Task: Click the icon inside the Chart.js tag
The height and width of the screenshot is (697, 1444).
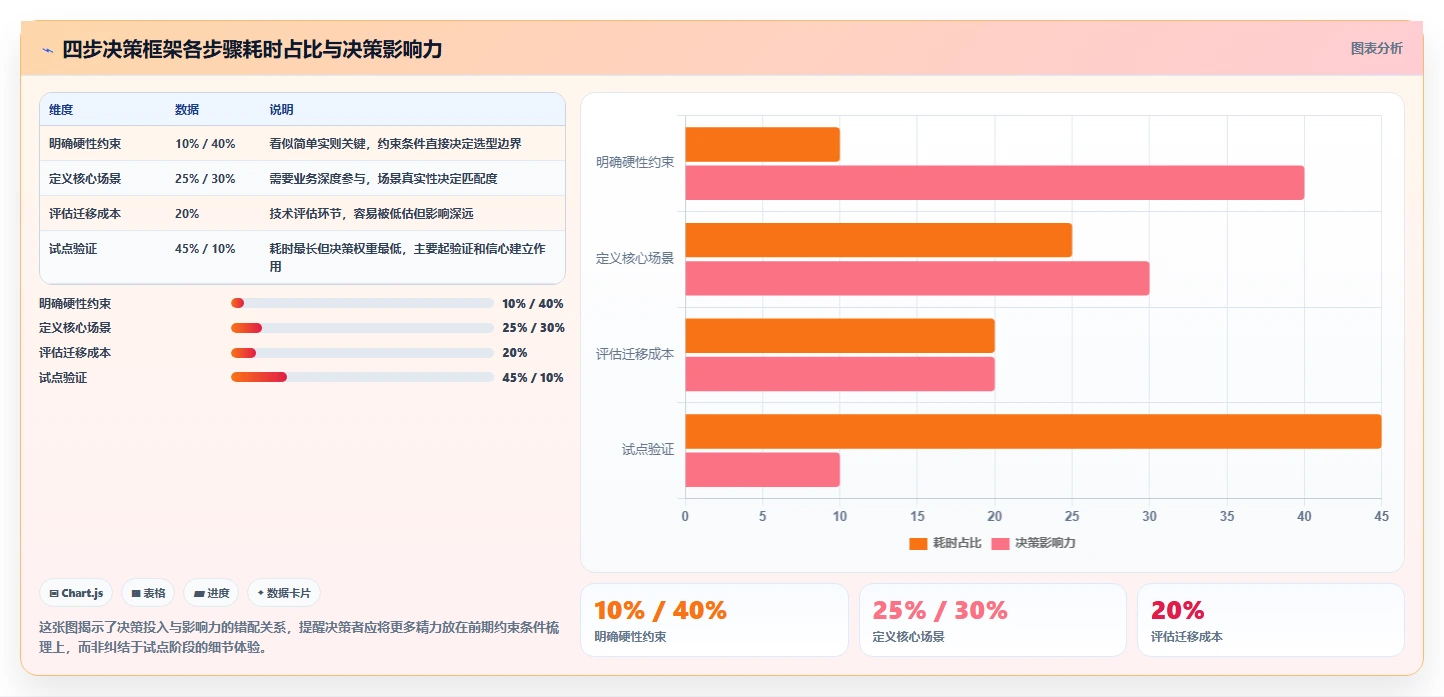Action: 54,593
